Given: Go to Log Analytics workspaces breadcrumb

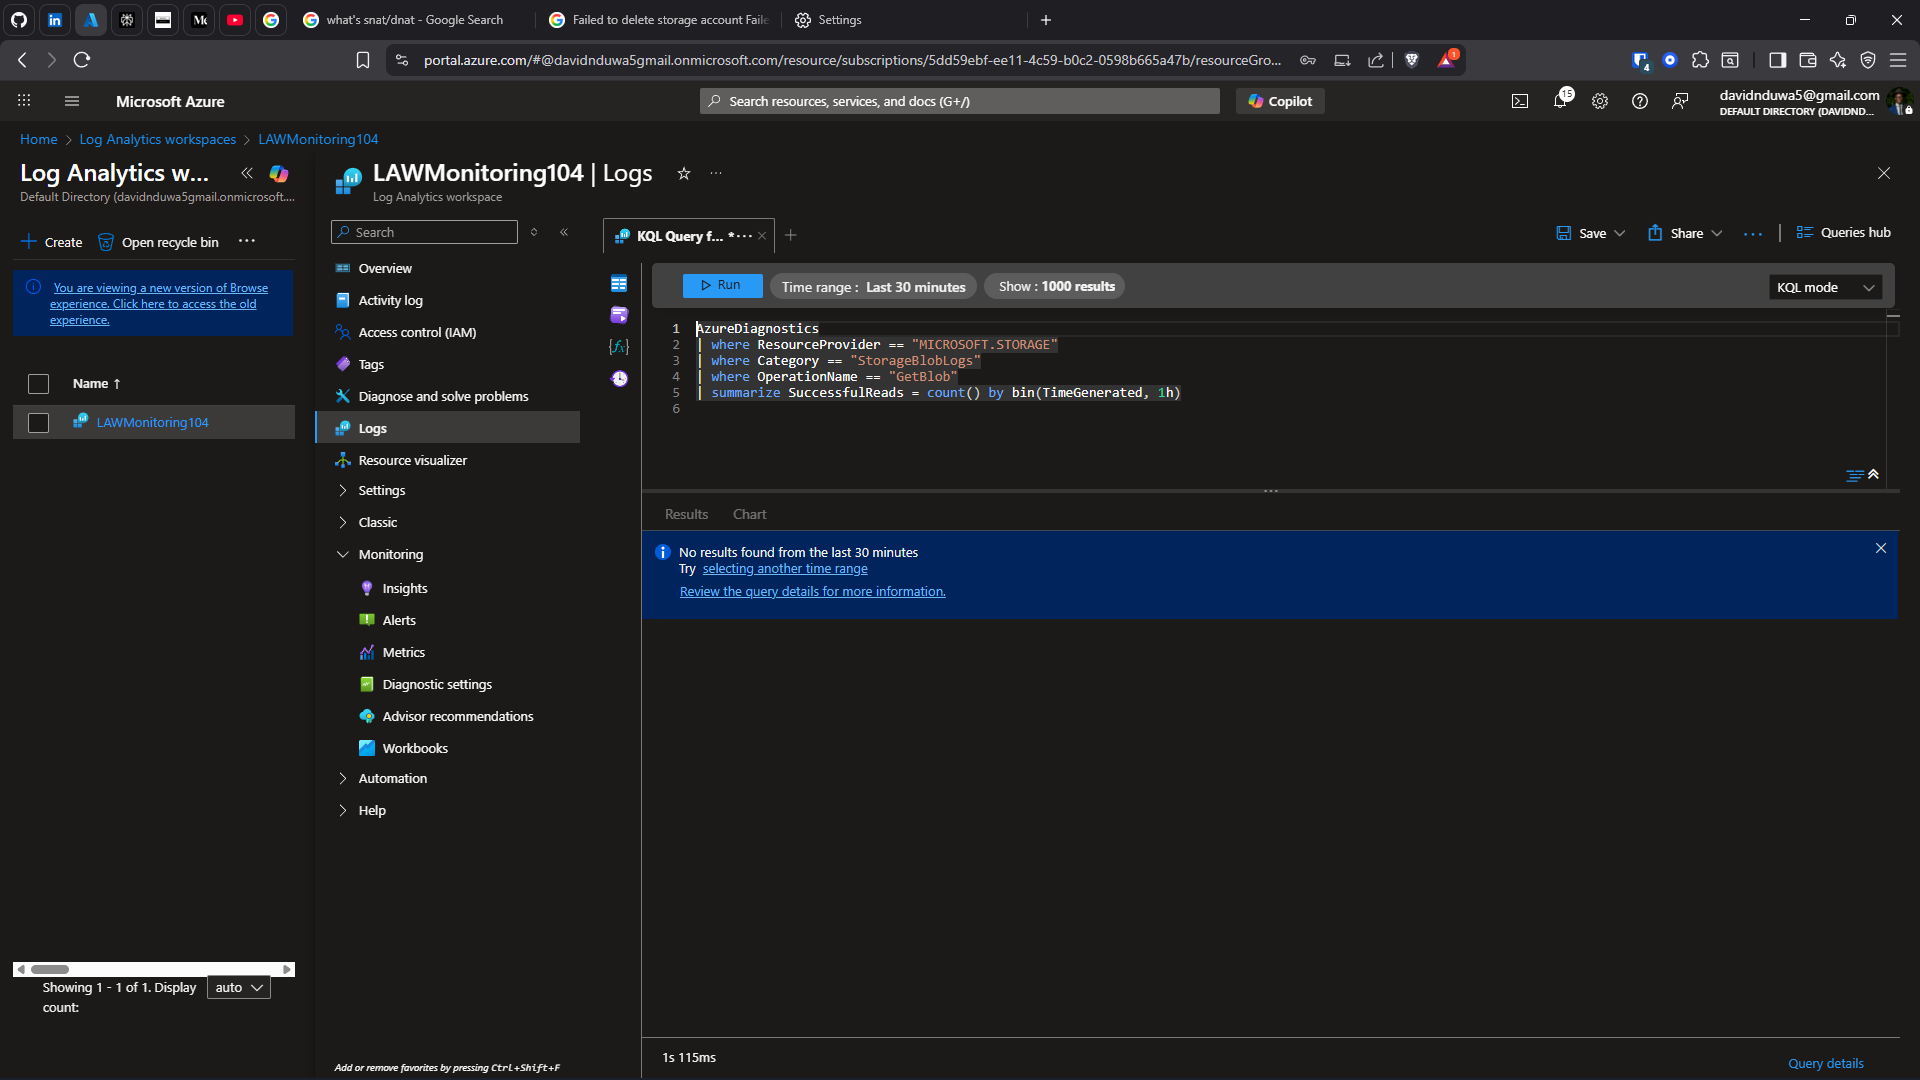Looking at the screenshot, I should coord(158,139).
